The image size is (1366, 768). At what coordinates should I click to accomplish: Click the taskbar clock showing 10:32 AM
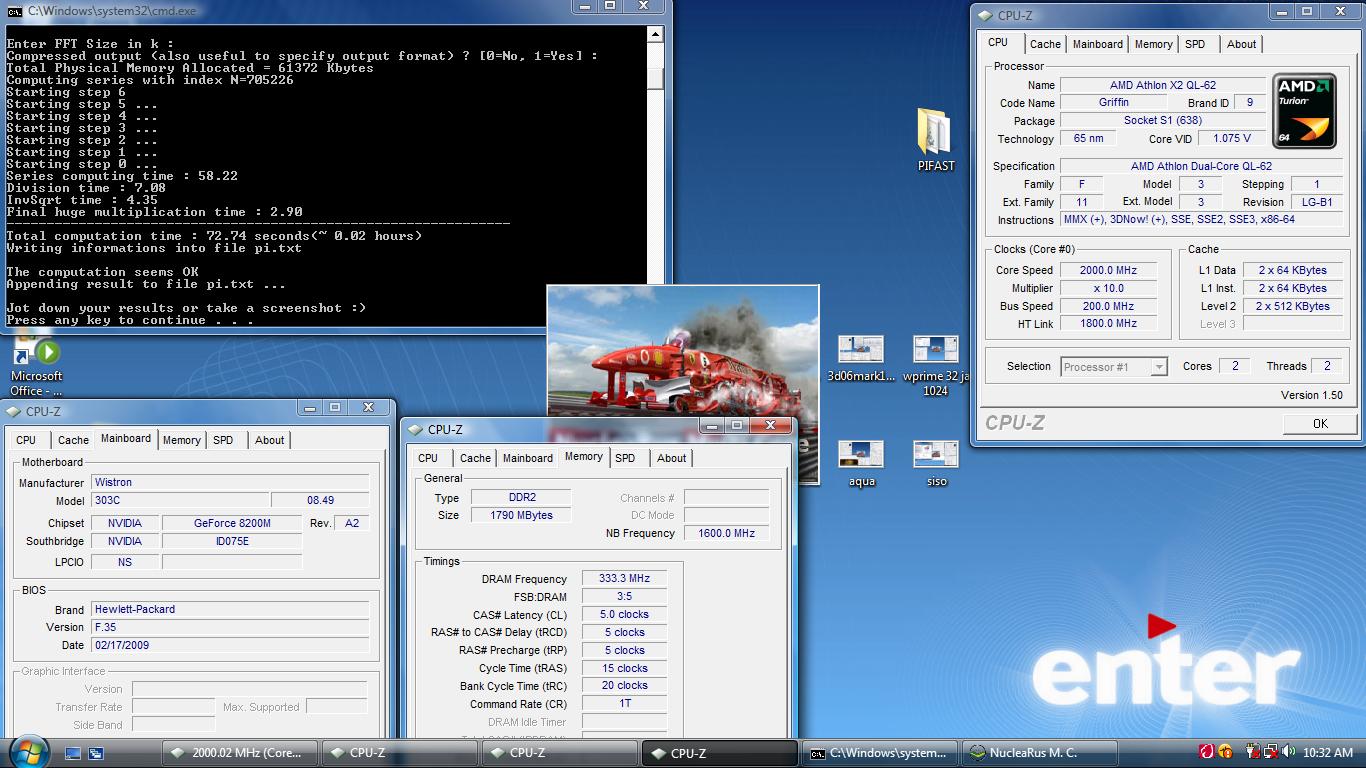[x=1328, y=752]
